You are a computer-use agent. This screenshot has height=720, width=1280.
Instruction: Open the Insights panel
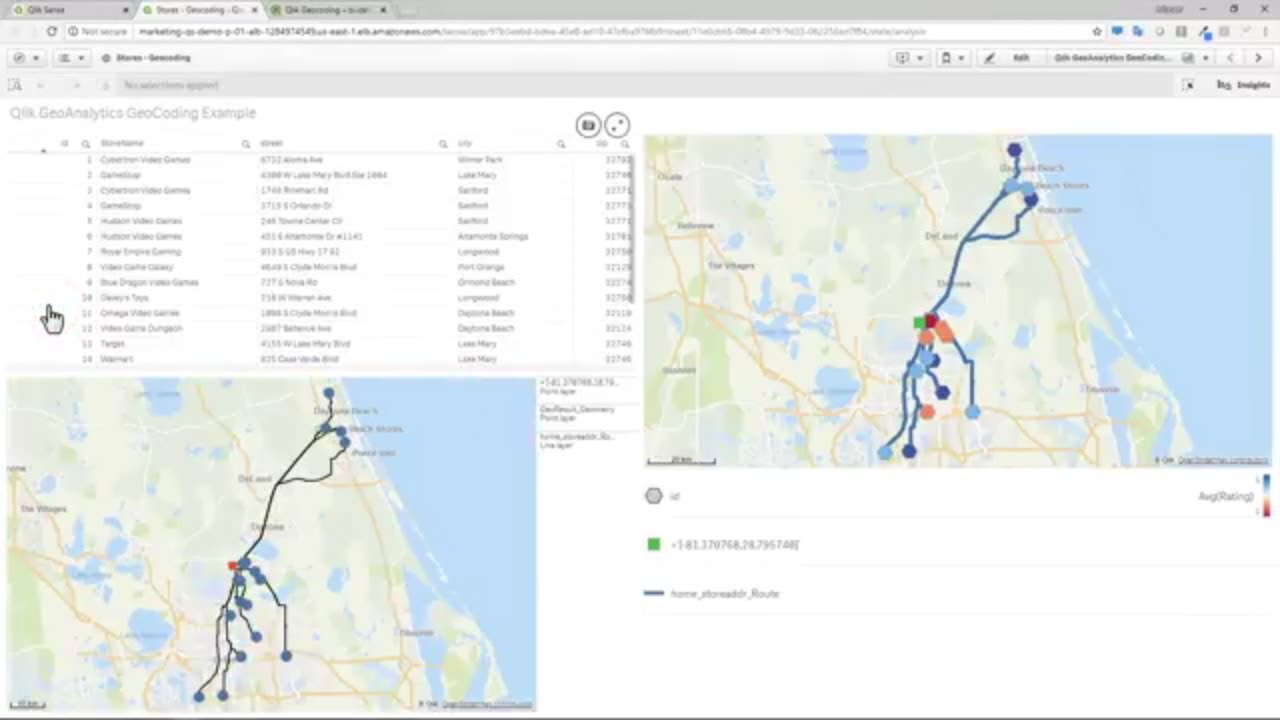(1243, 85)
